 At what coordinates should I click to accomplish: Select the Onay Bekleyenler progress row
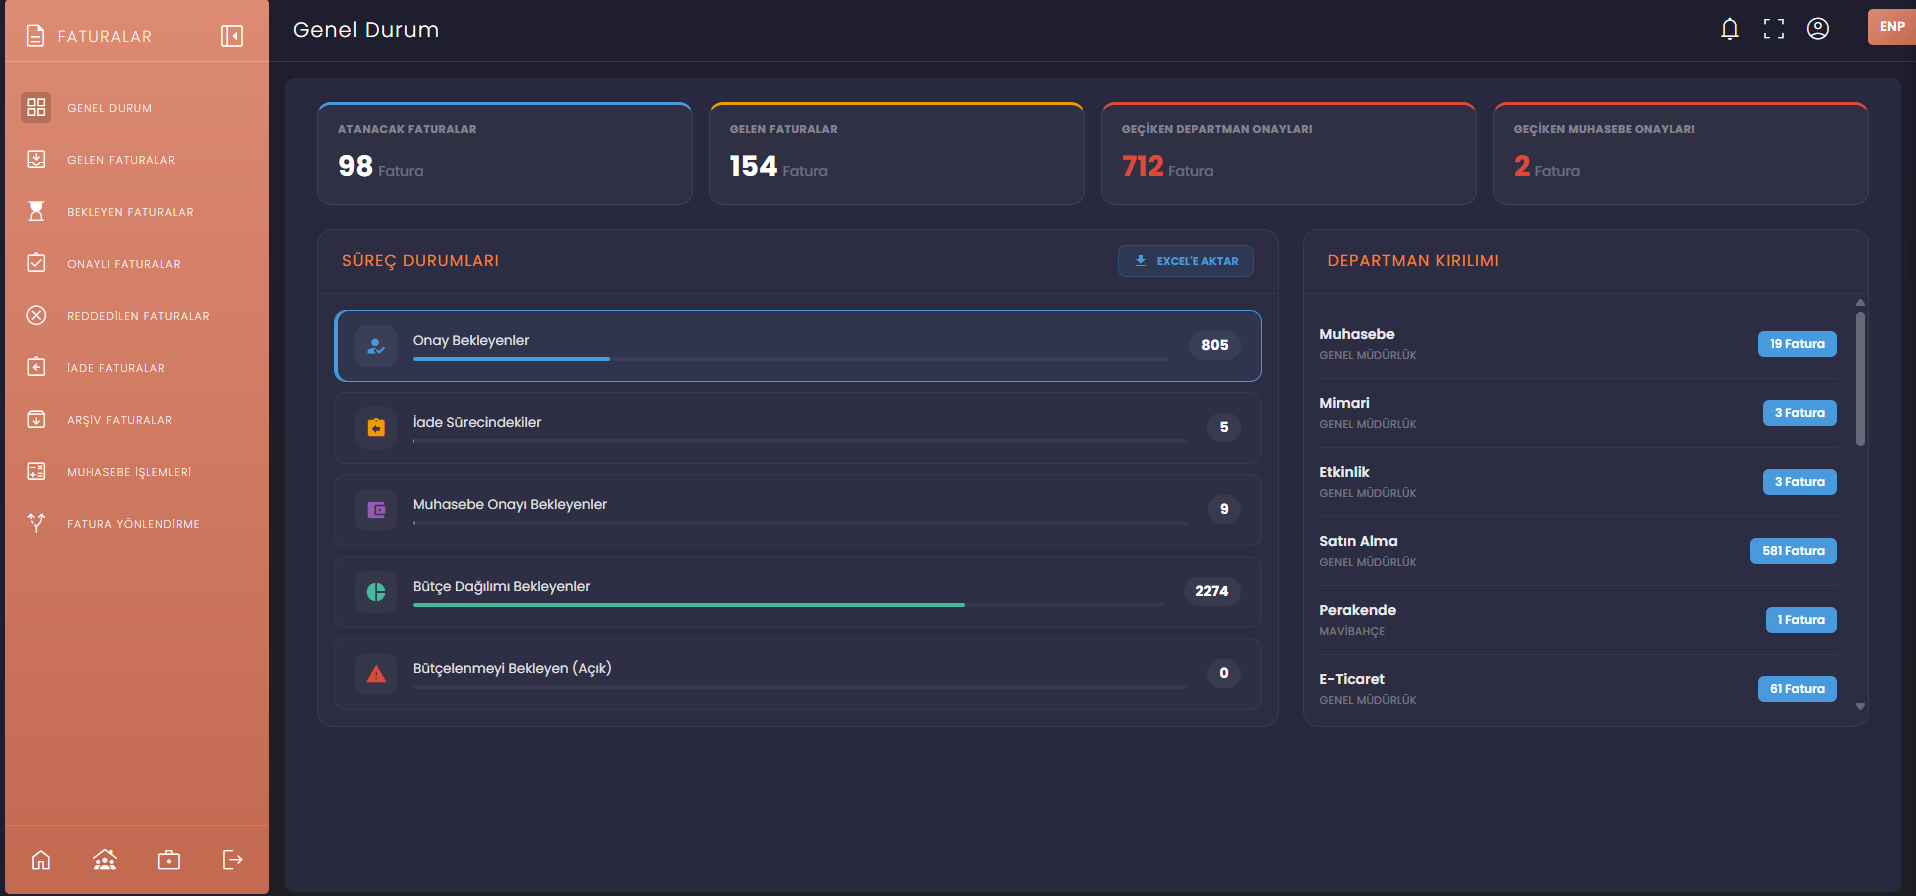(x=798, y=346)
